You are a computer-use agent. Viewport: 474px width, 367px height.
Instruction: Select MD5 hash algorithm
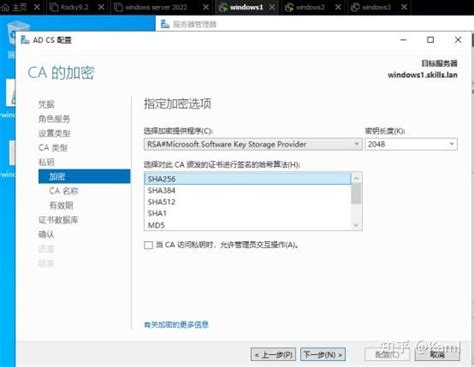click(x=248, y=225)
